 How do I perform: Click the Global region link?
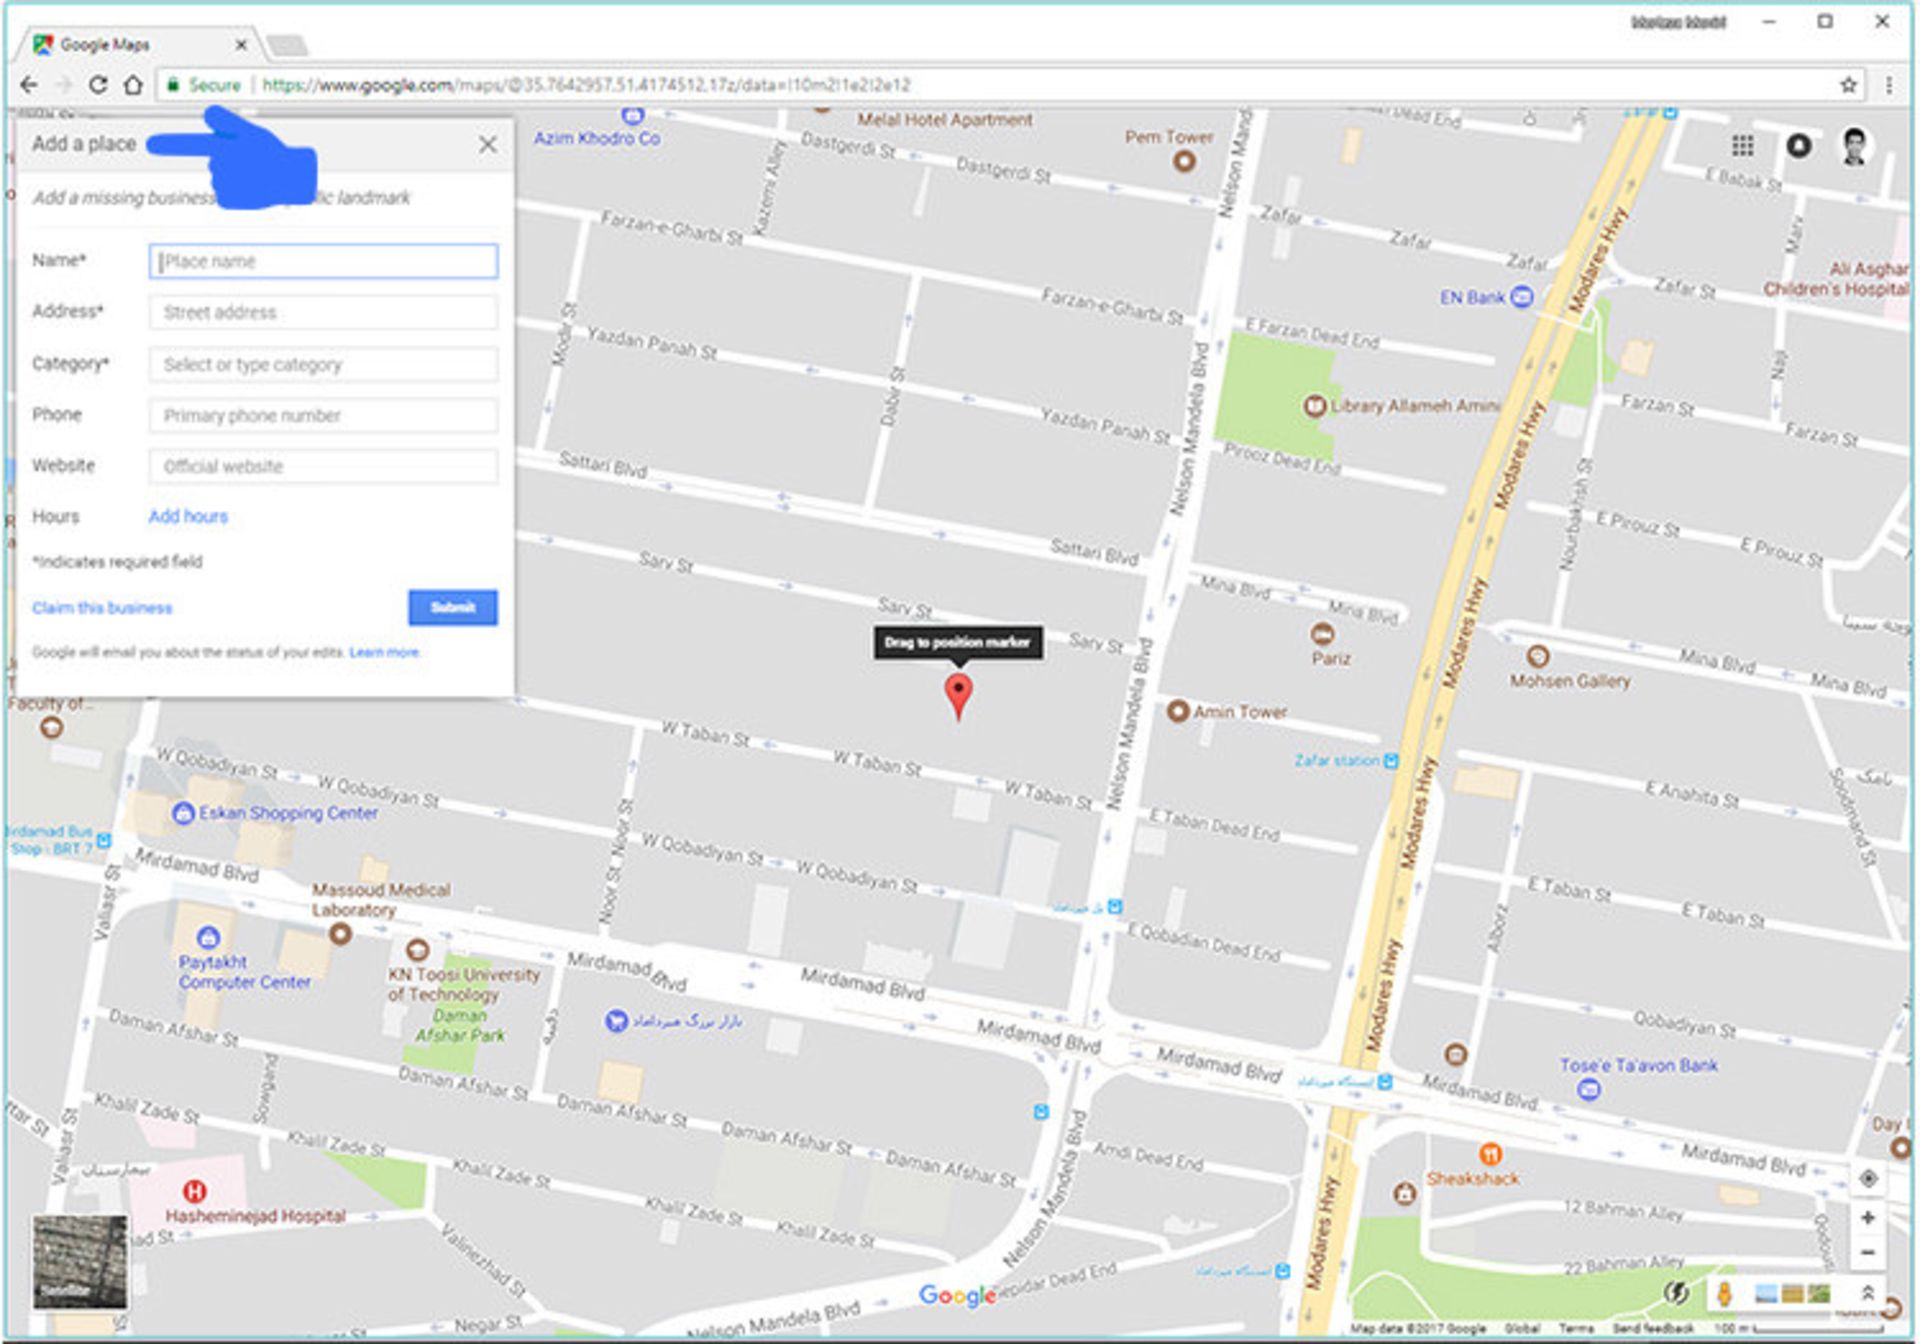coord(1522,1328)
